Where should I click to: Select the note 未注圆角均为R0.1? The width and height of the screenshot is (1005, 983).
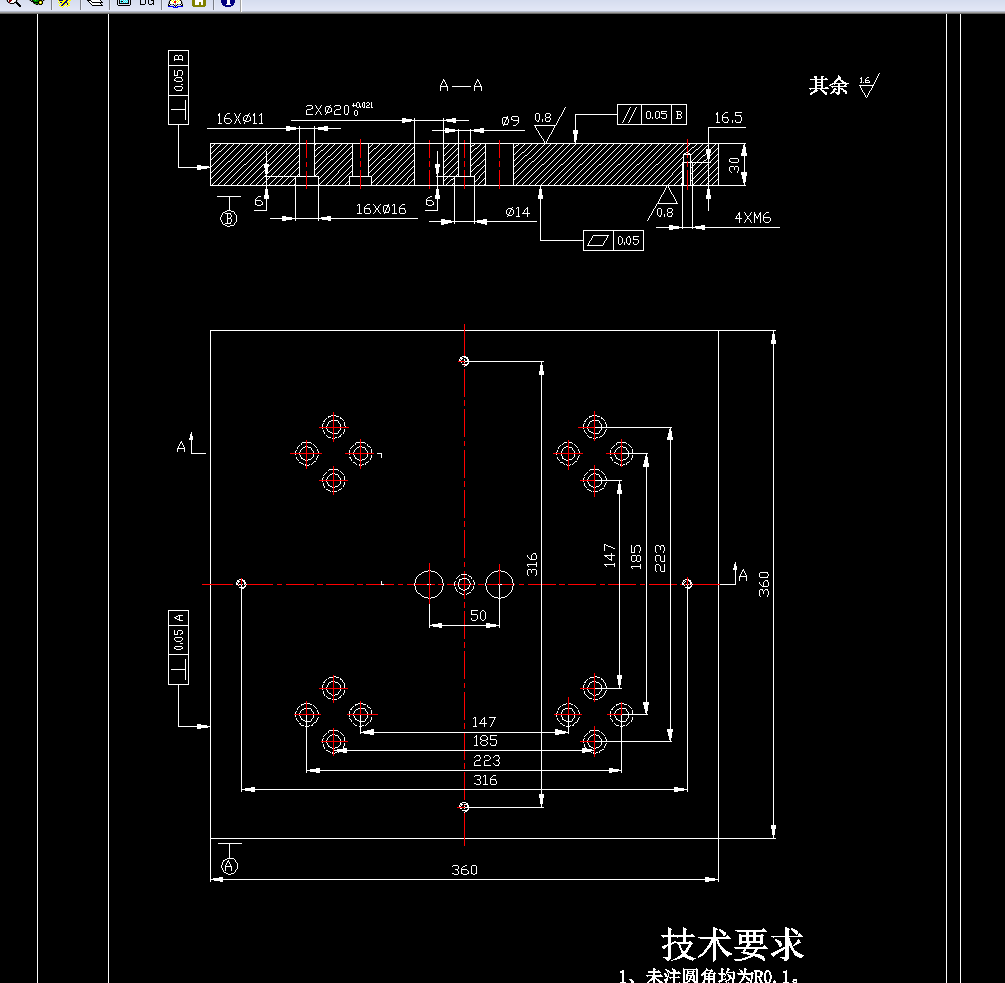click(708, 976)
